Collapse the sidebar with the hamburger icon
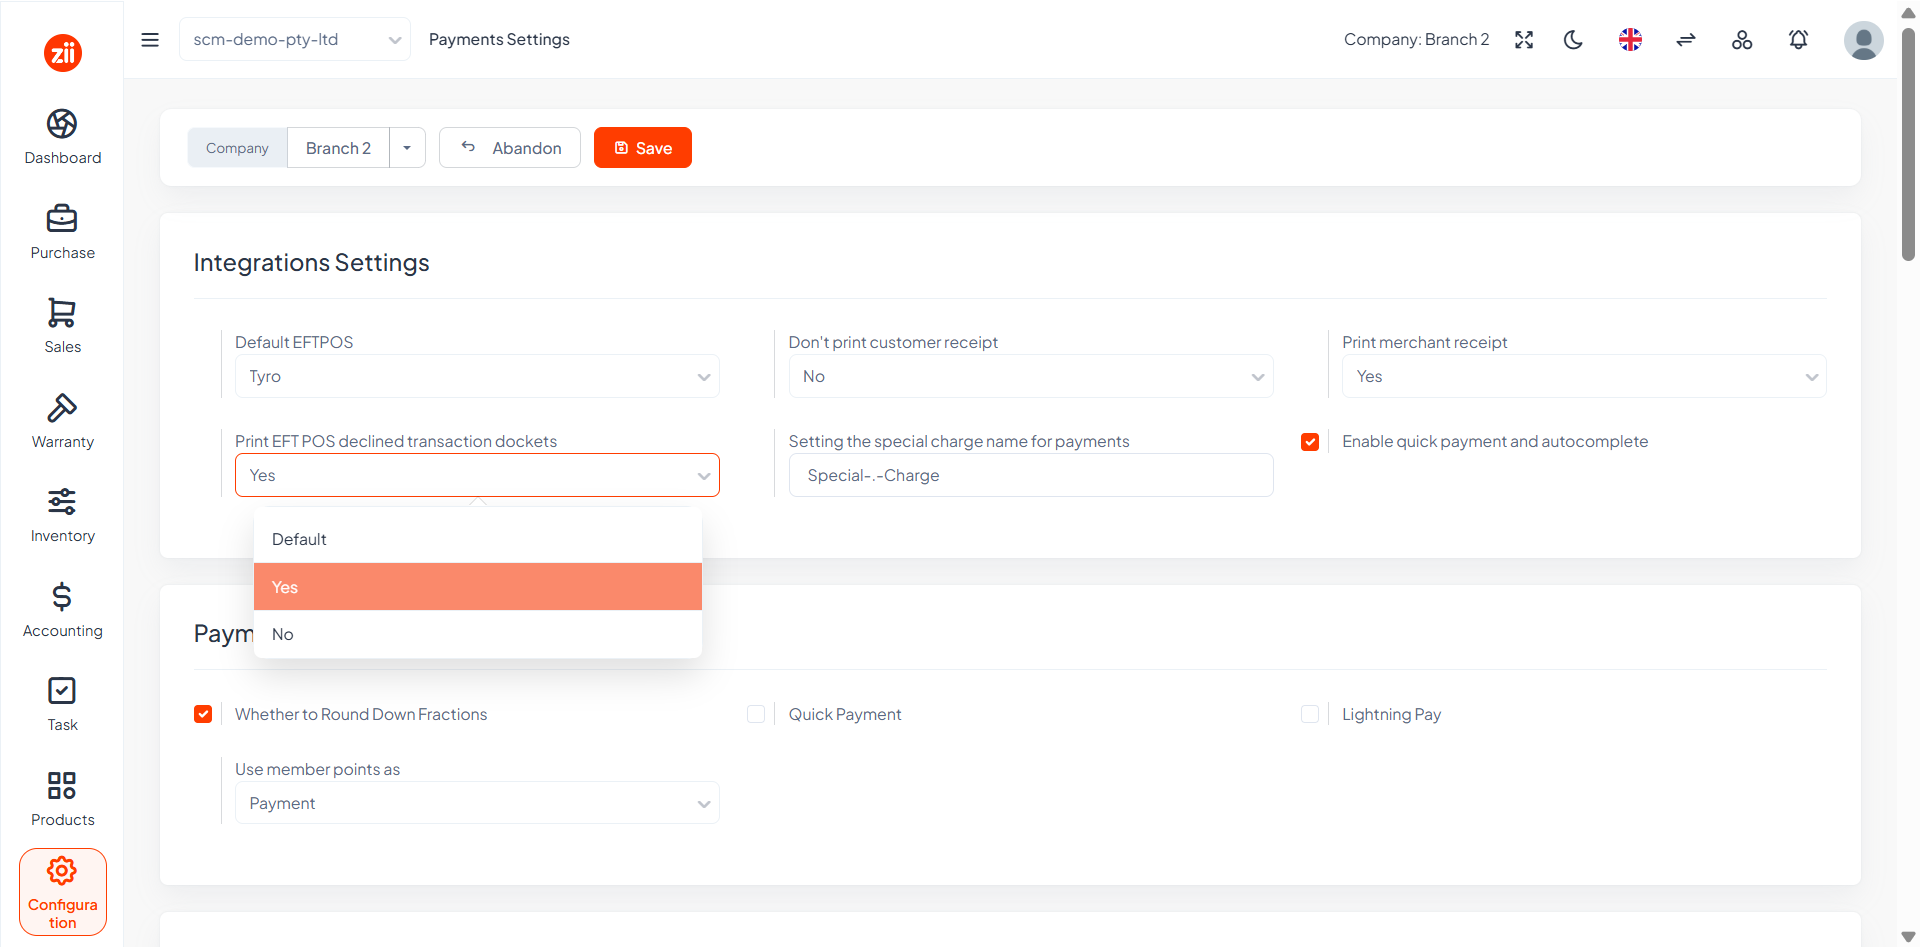Image resolution: width=1920 pixels, height=947 pixels. click(x=150, y=40)
